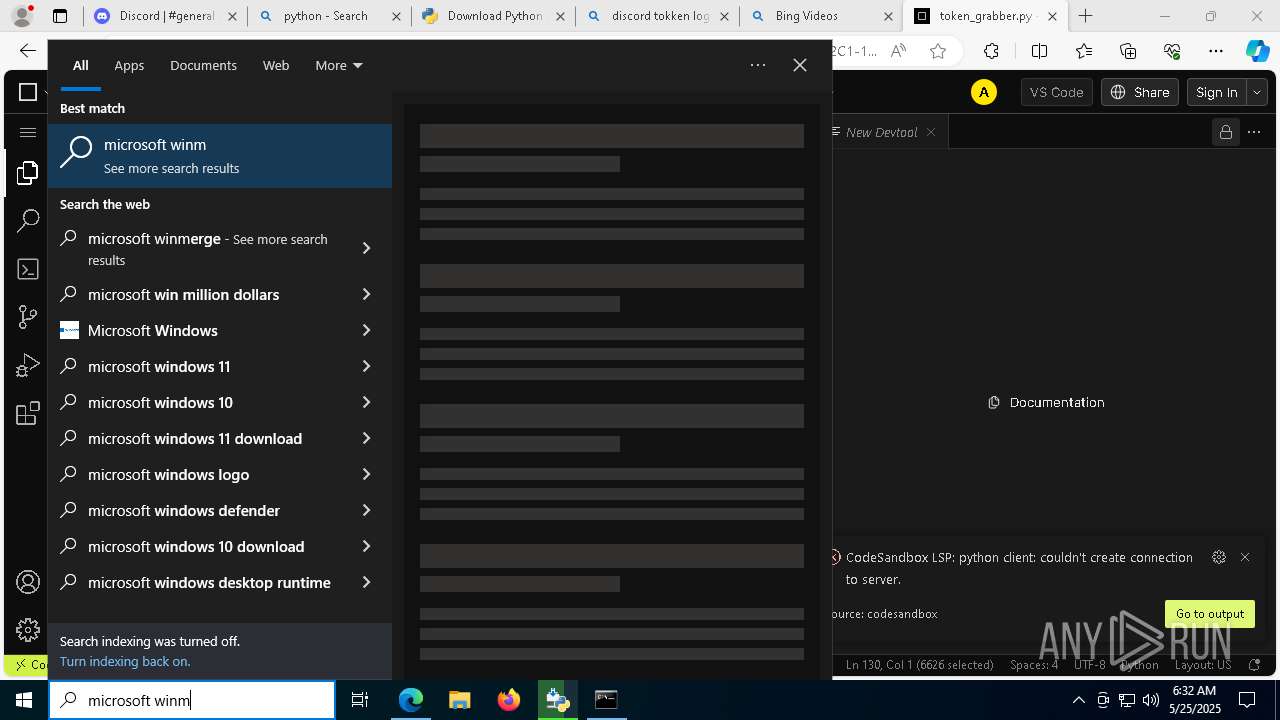The height and width of the screenshot is (720, 1280).
Task: Select the All search filter tab
Action: click(x=81, y=65)
